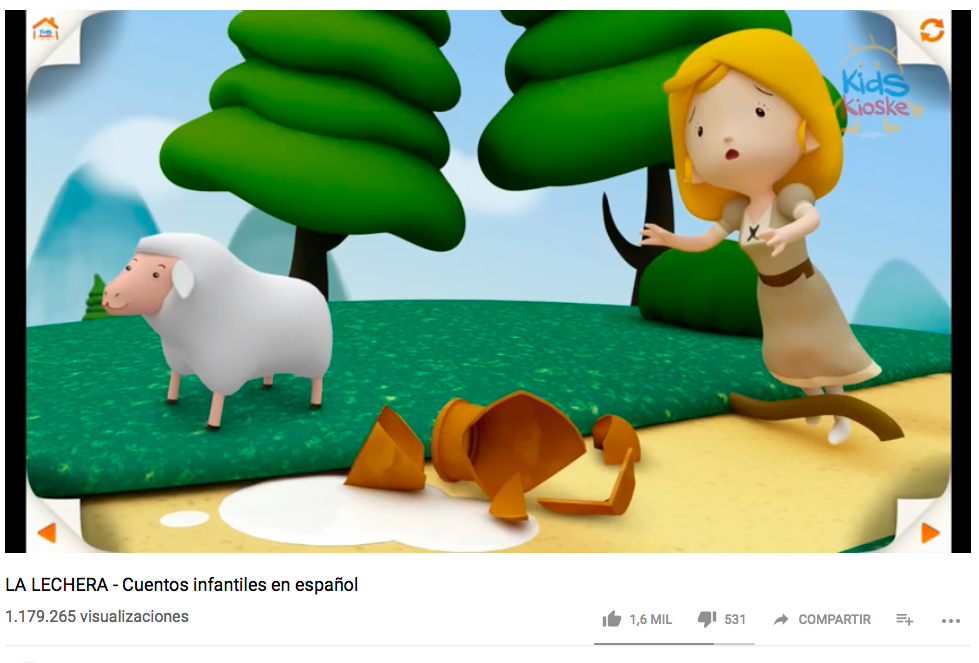979x663 pixels.
Task: Click the orange reload arrows icon
Action: 932,30
